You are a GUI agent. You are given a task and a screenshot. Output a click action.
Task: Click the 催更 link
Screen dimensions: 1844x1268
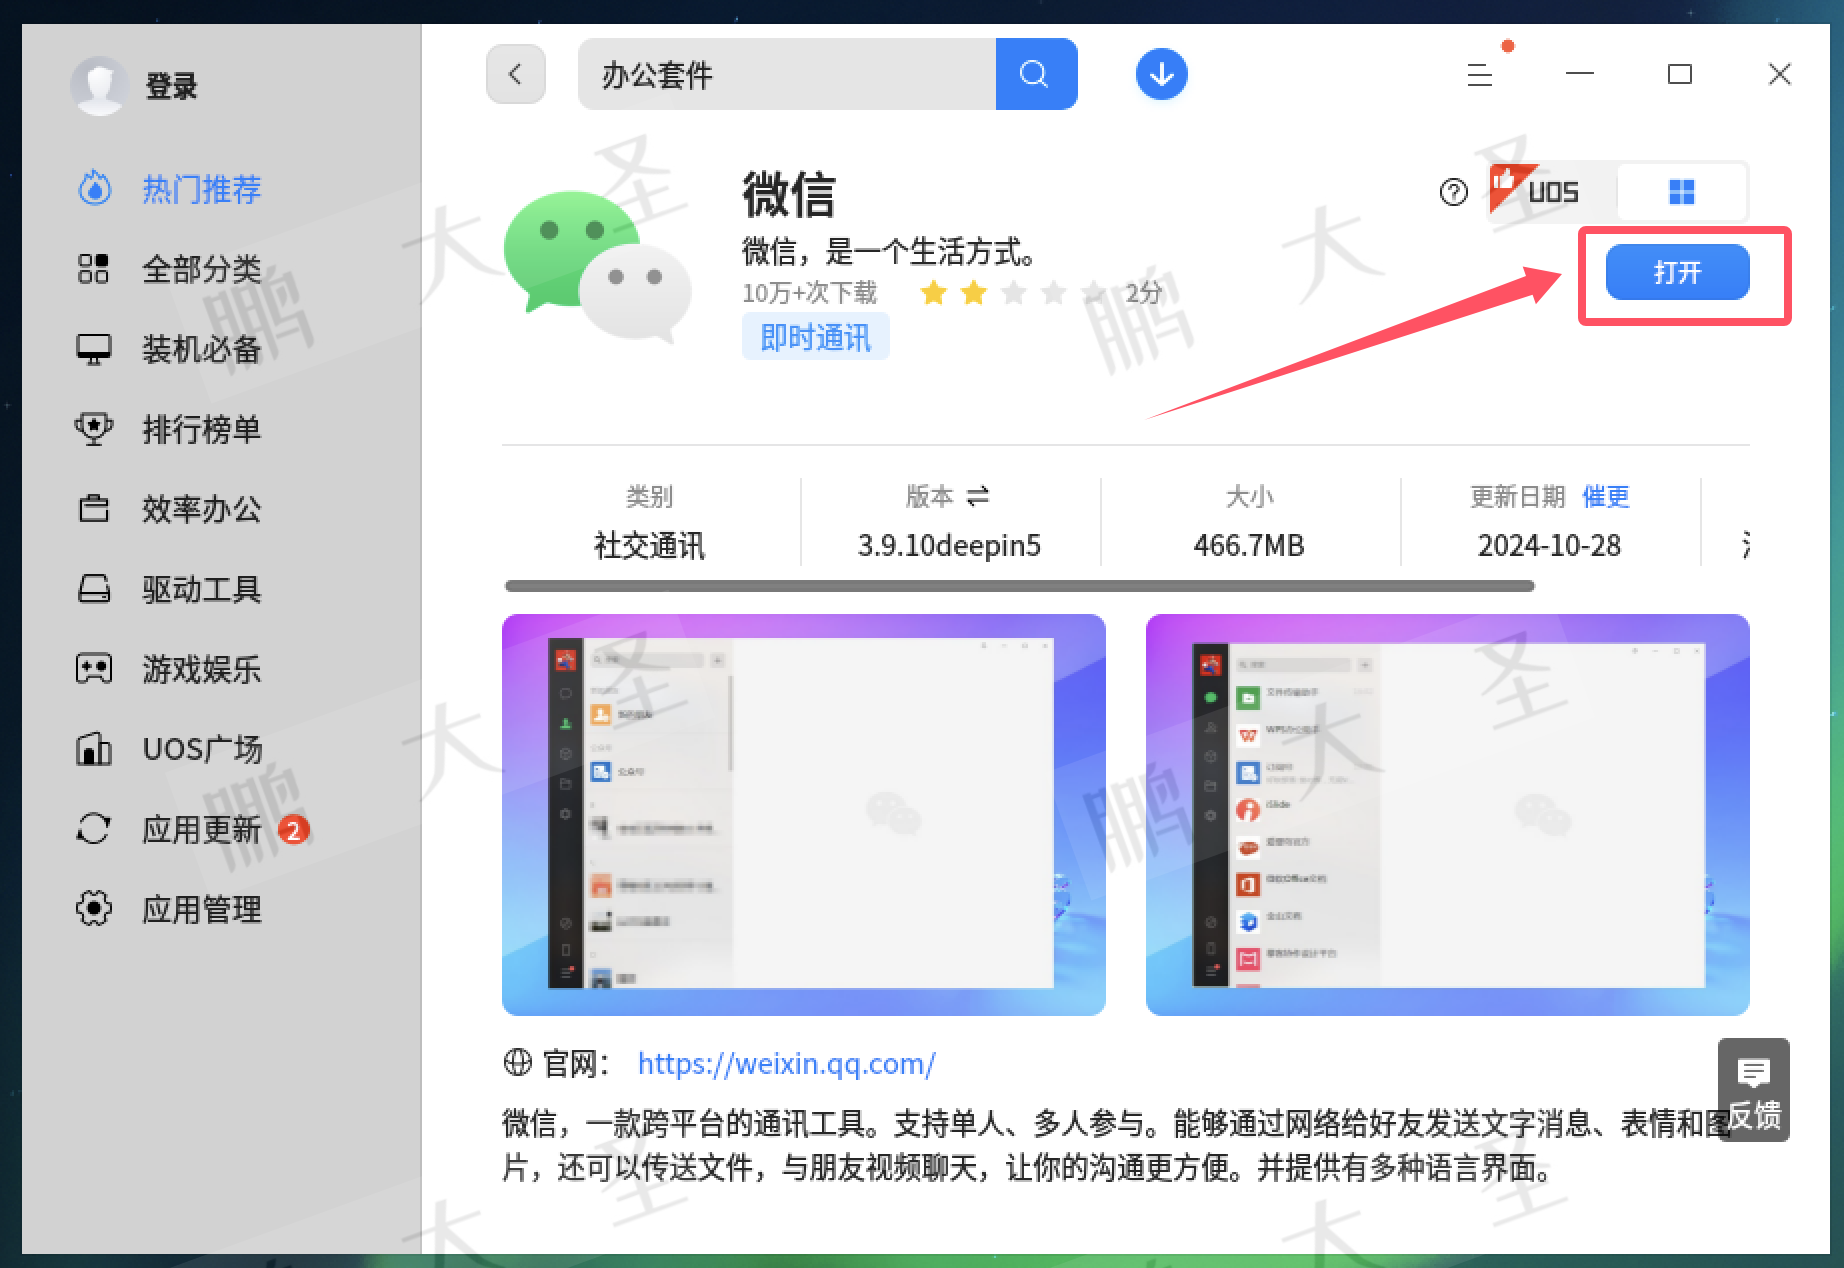pos(1606,496)
